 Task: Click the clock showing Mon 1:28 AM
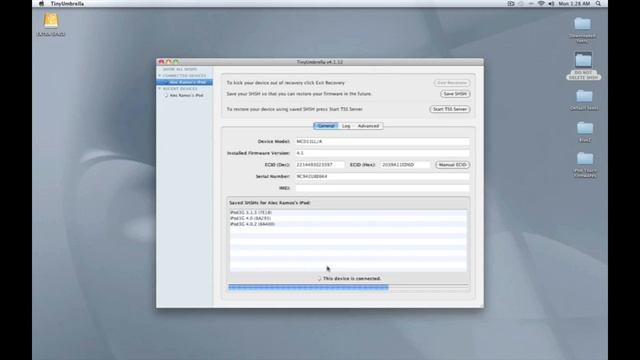click(574, 4)
